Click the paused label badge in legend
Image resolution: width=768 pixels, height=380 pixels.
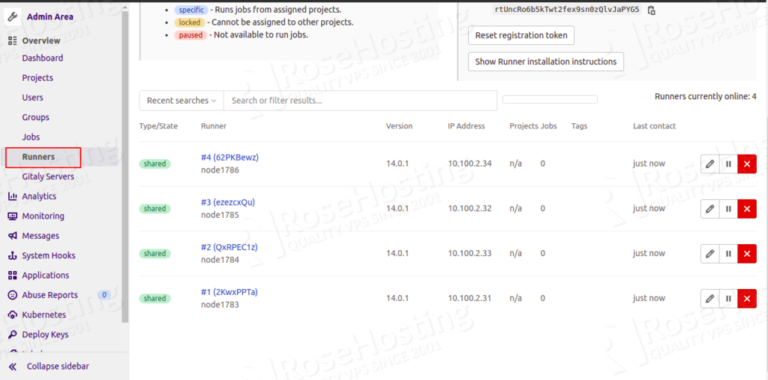point(191,35)
